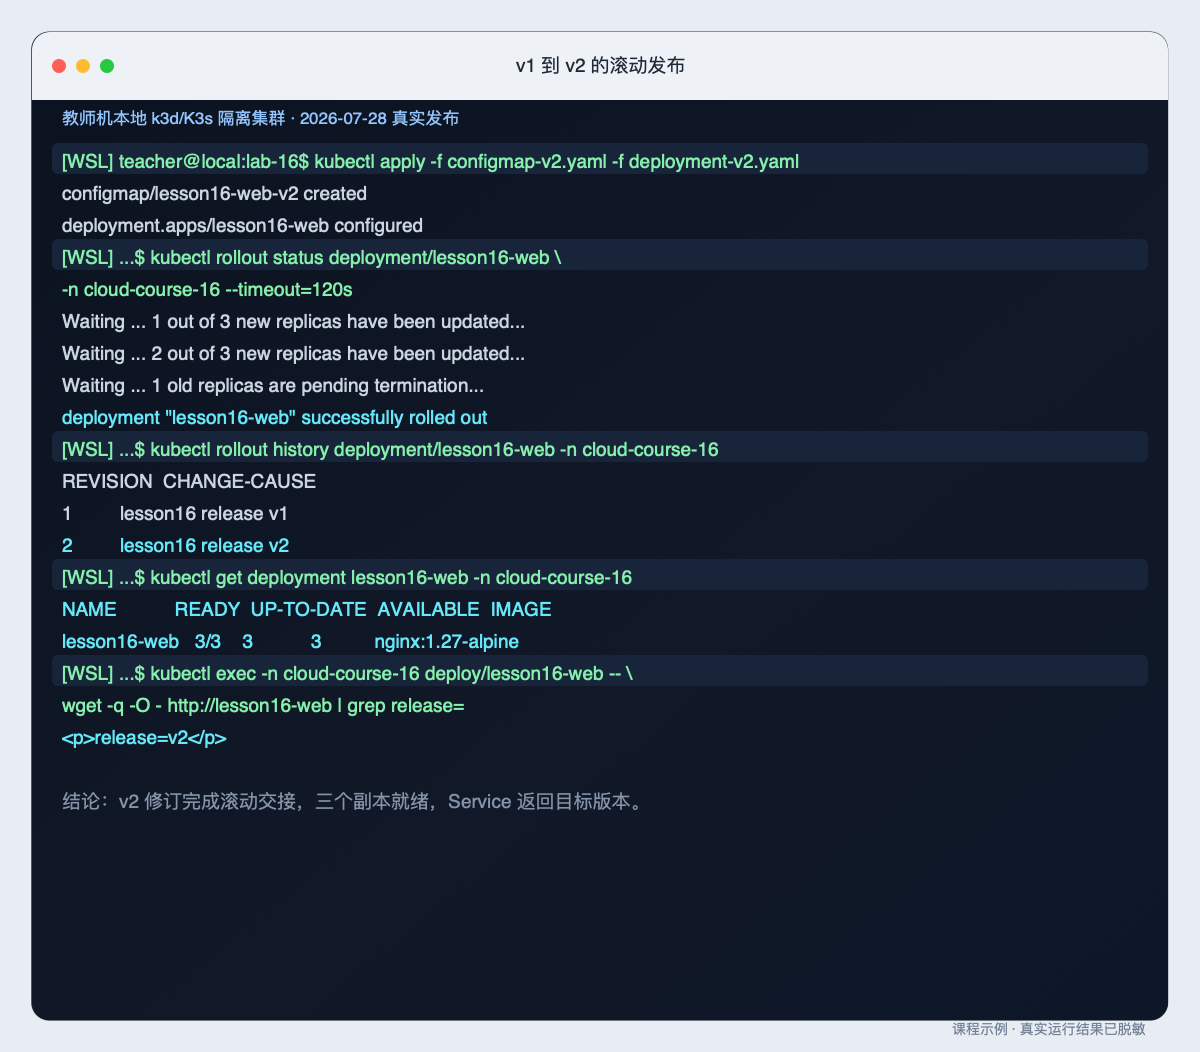
Task: Click 'Waiting ... 2 out of 3 new replicas' line
Action: pyautogui.click(x=293, y=353)
